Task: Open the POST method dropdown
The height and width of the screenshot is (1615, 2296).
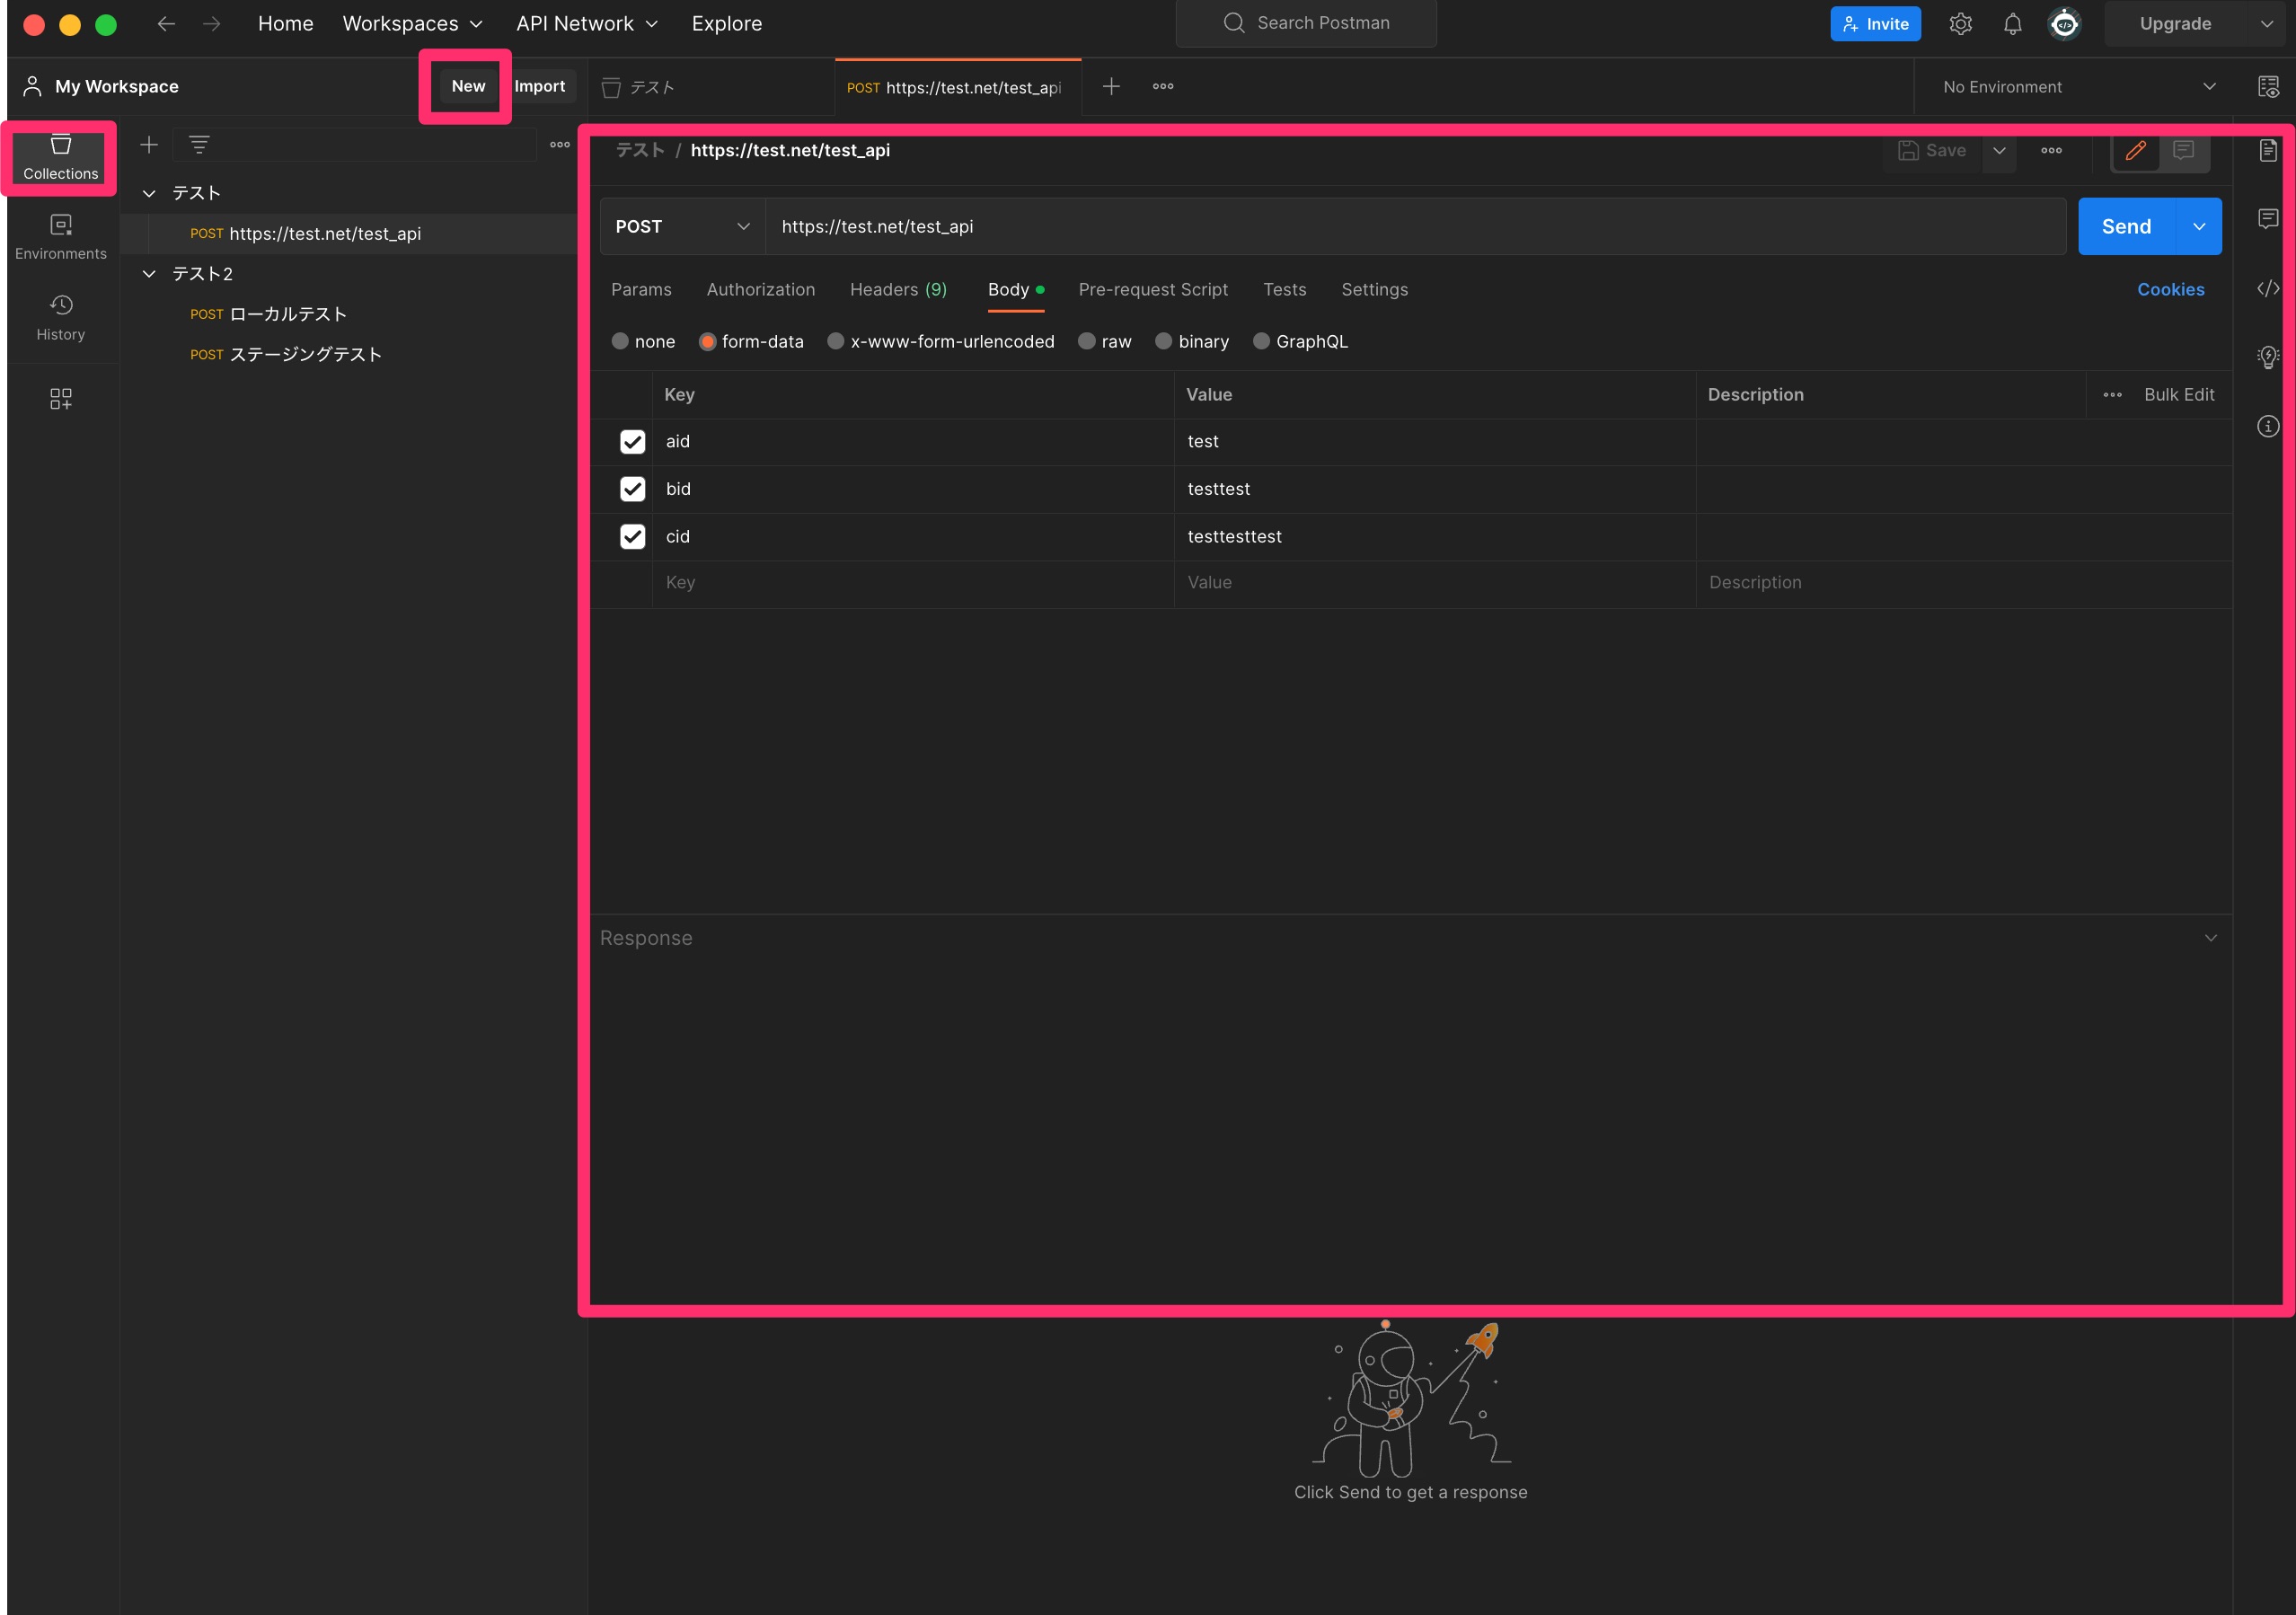Action: pos(684,225)
